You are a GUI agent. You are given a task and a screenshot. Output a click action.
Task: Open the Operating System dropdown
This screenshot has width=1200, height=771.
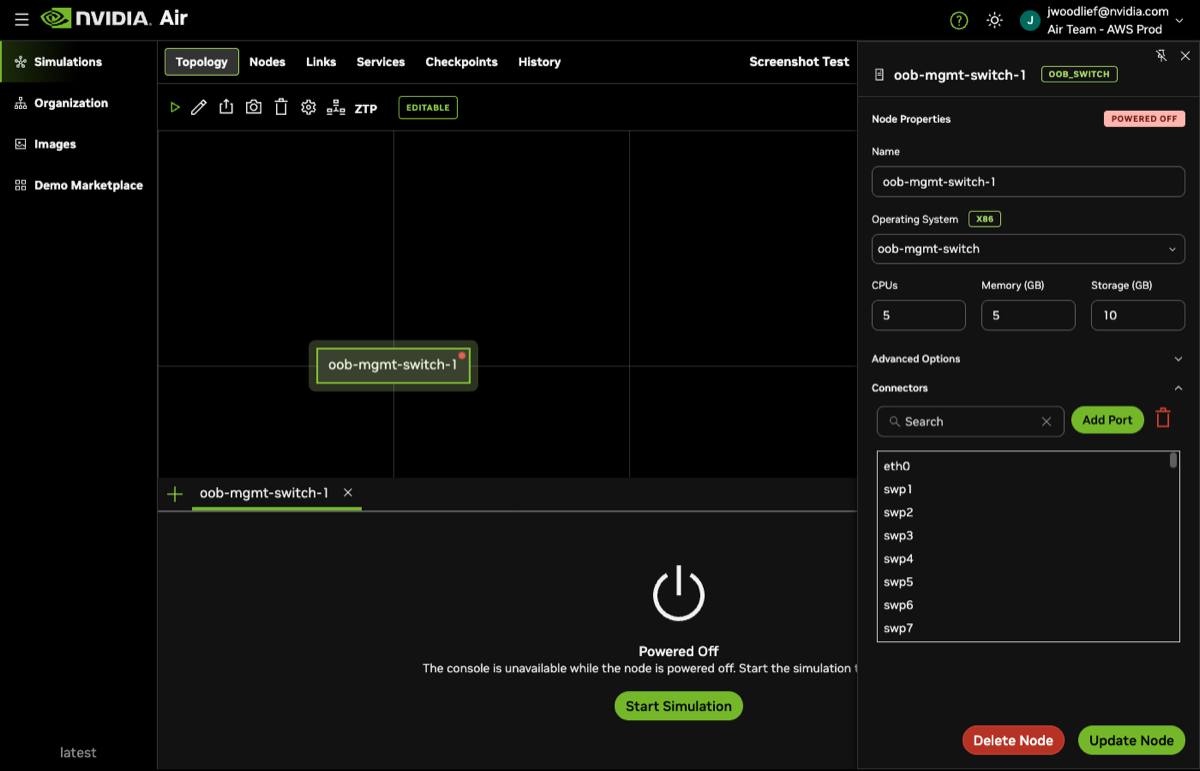[x=1027, y=249]
